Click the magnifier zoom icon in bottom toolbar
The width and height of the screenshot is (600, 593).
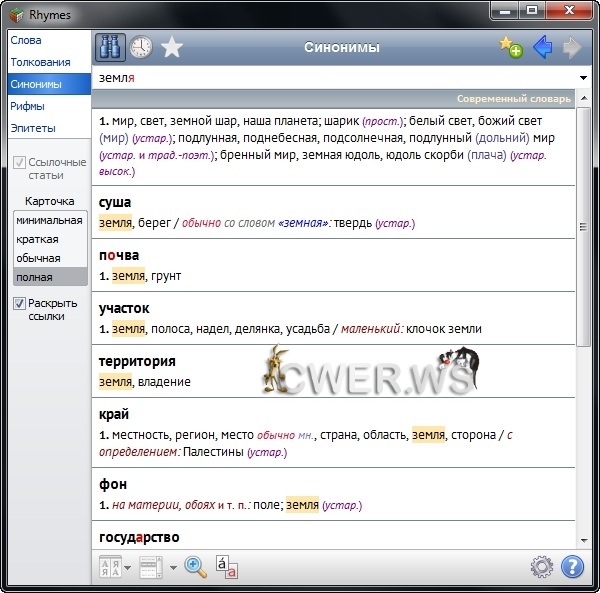[x=196, y=567]
